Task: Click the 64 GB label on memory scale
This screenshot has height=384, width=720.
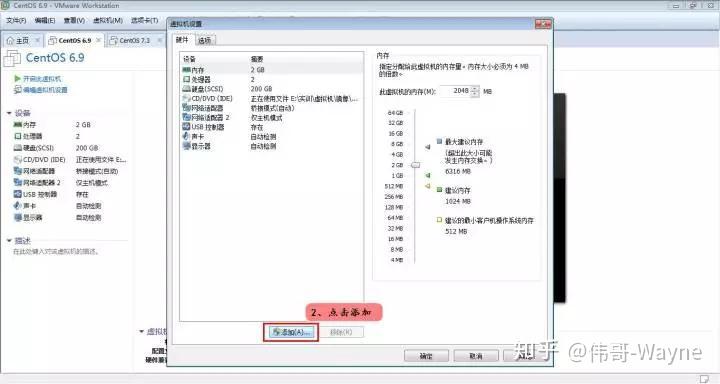Action: (x=395, y=113)
